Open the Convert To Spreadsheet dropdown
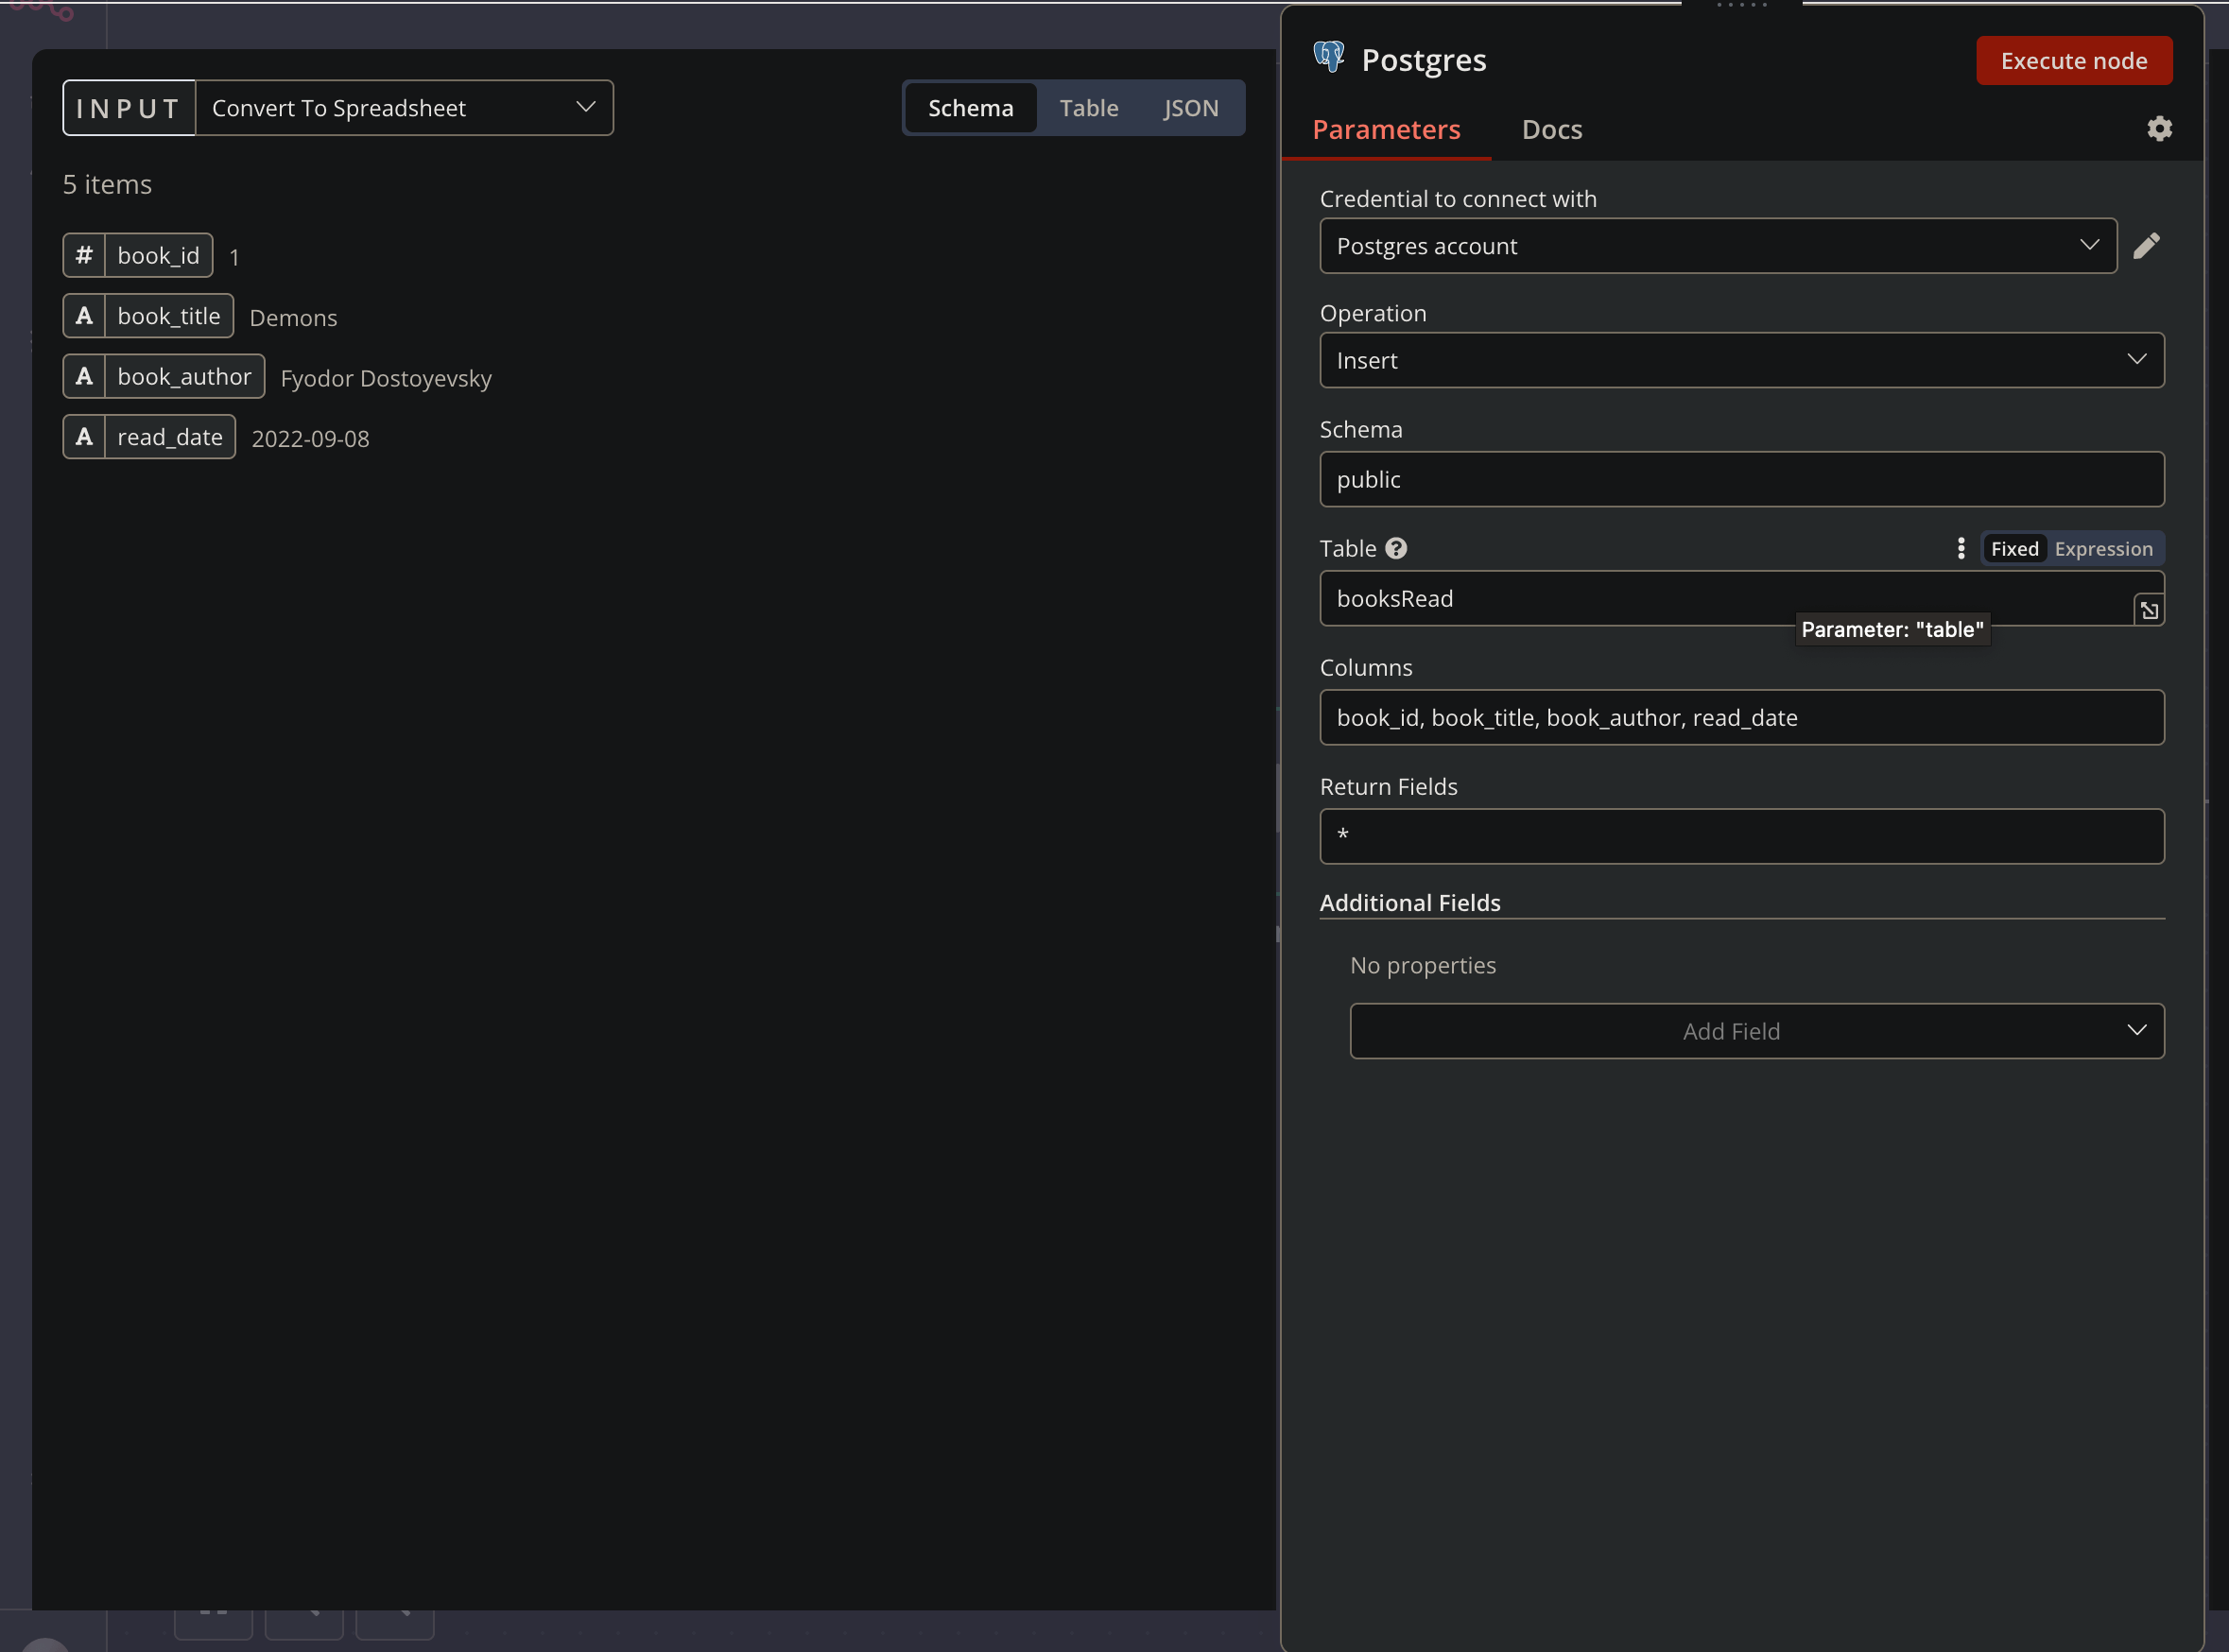Image resolution: width=2229 pixels, height=1652 pixels. pyautogui.click(x=405, y=107)
